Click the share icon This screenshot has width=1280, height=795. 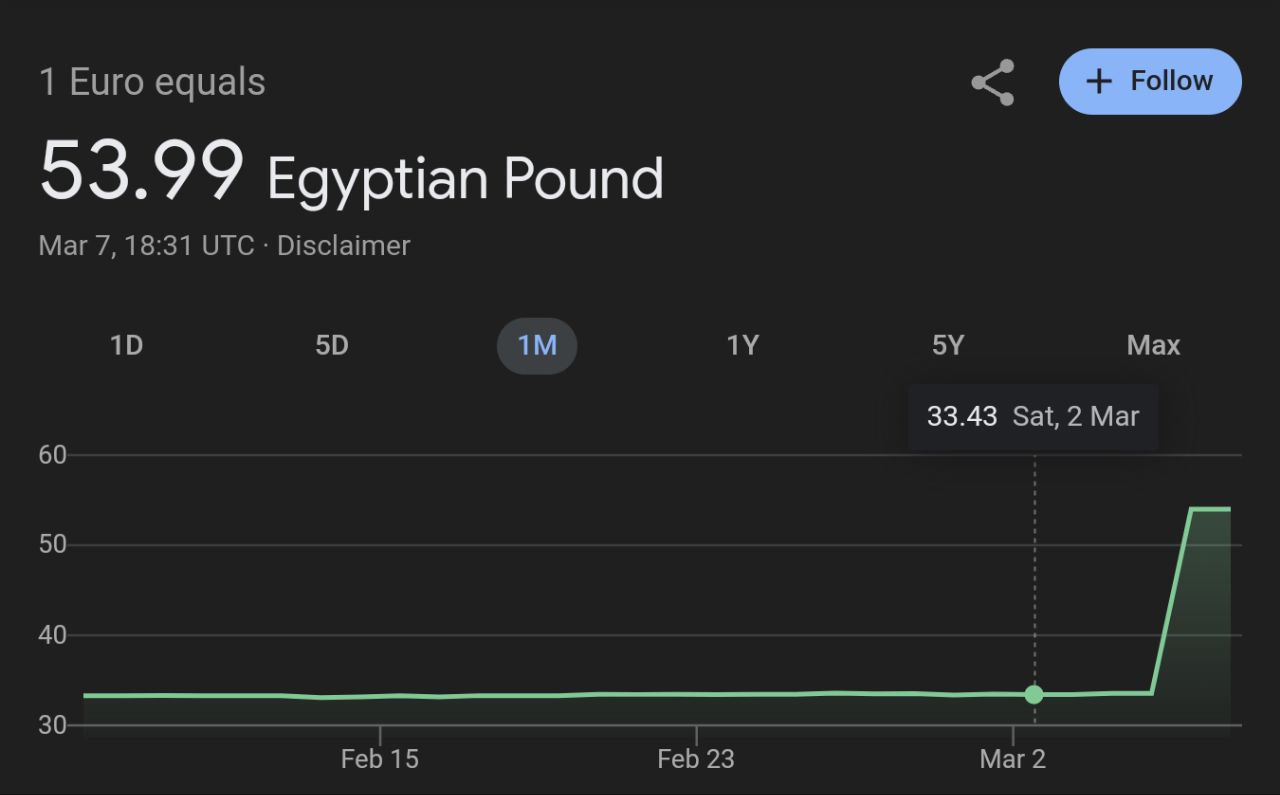(993, 82)
